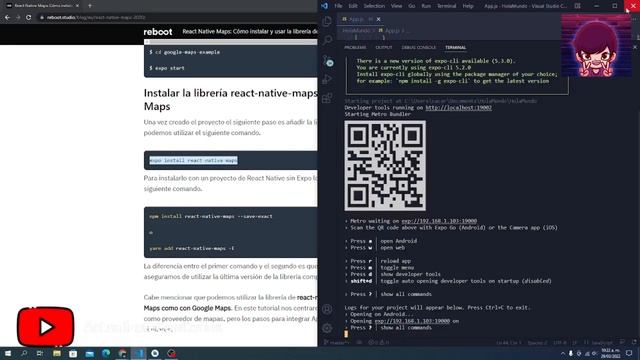Open the Edit menu in VS Code
The height and width of the screenshot is (360, 640).
tap(353, 6)
